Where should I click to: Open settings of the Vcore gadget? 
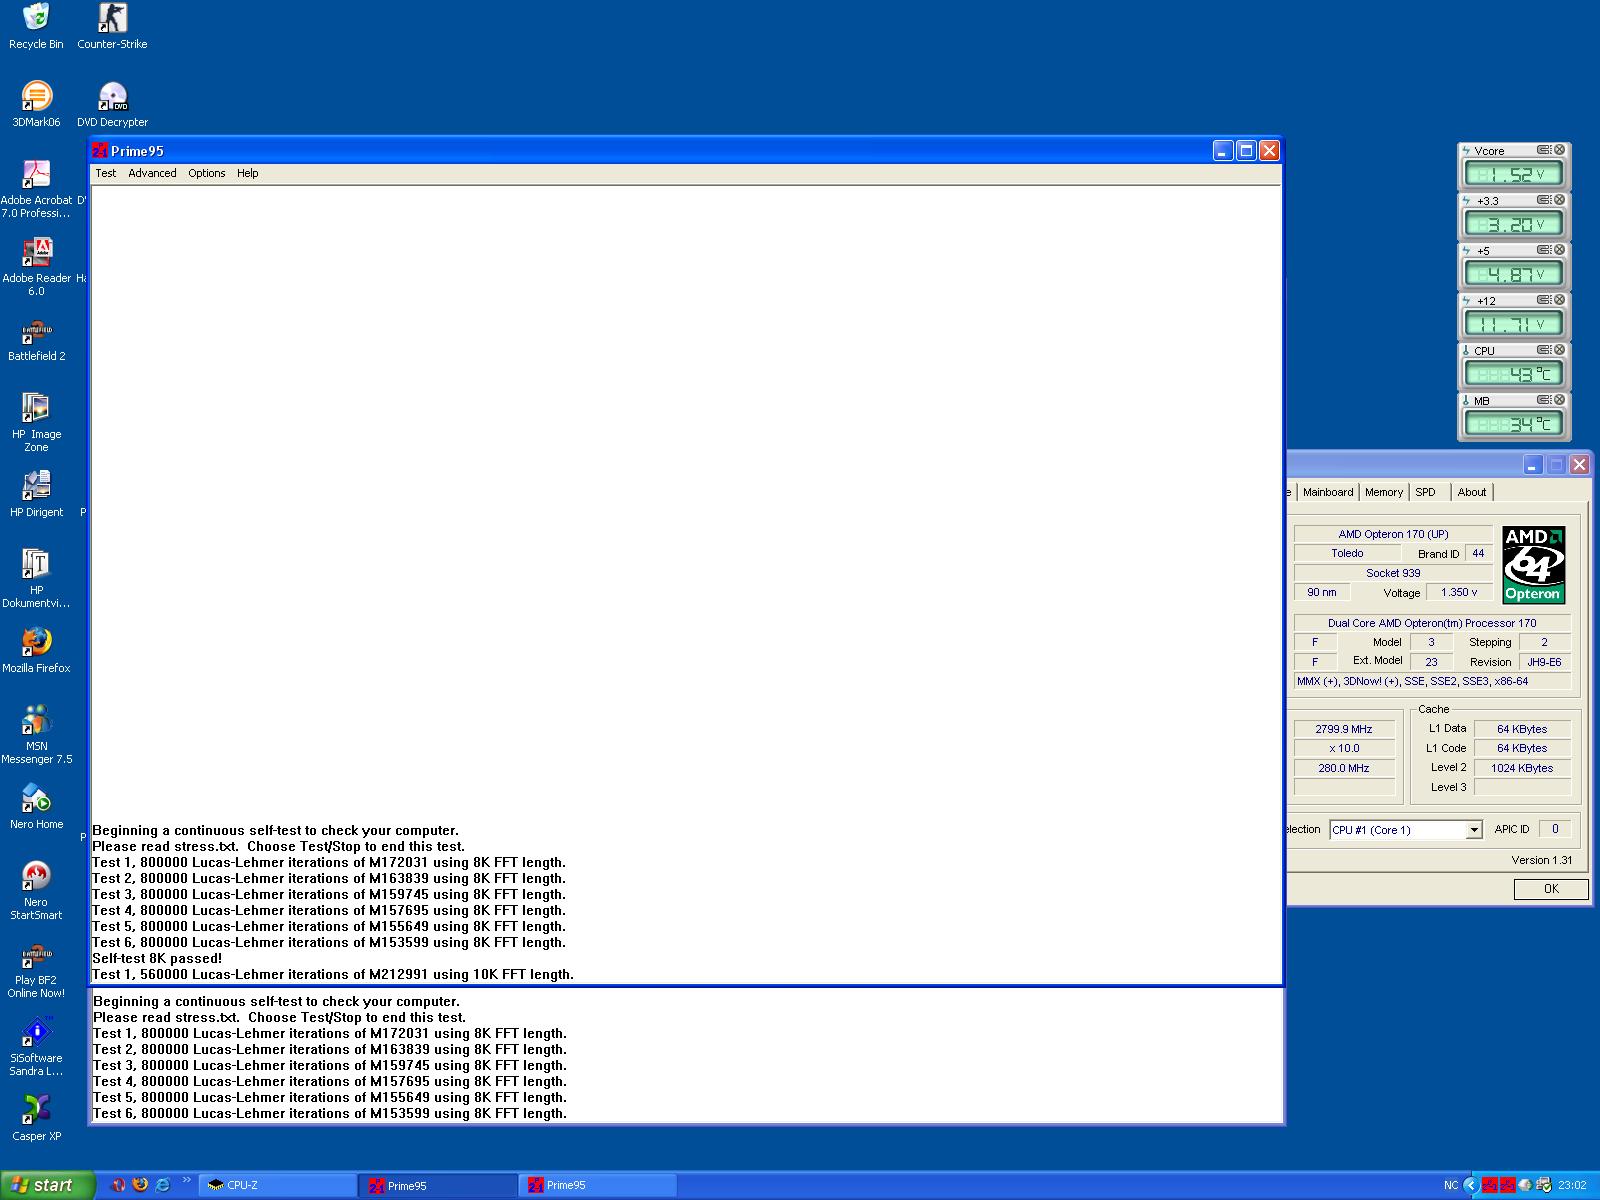point(1544,150)
